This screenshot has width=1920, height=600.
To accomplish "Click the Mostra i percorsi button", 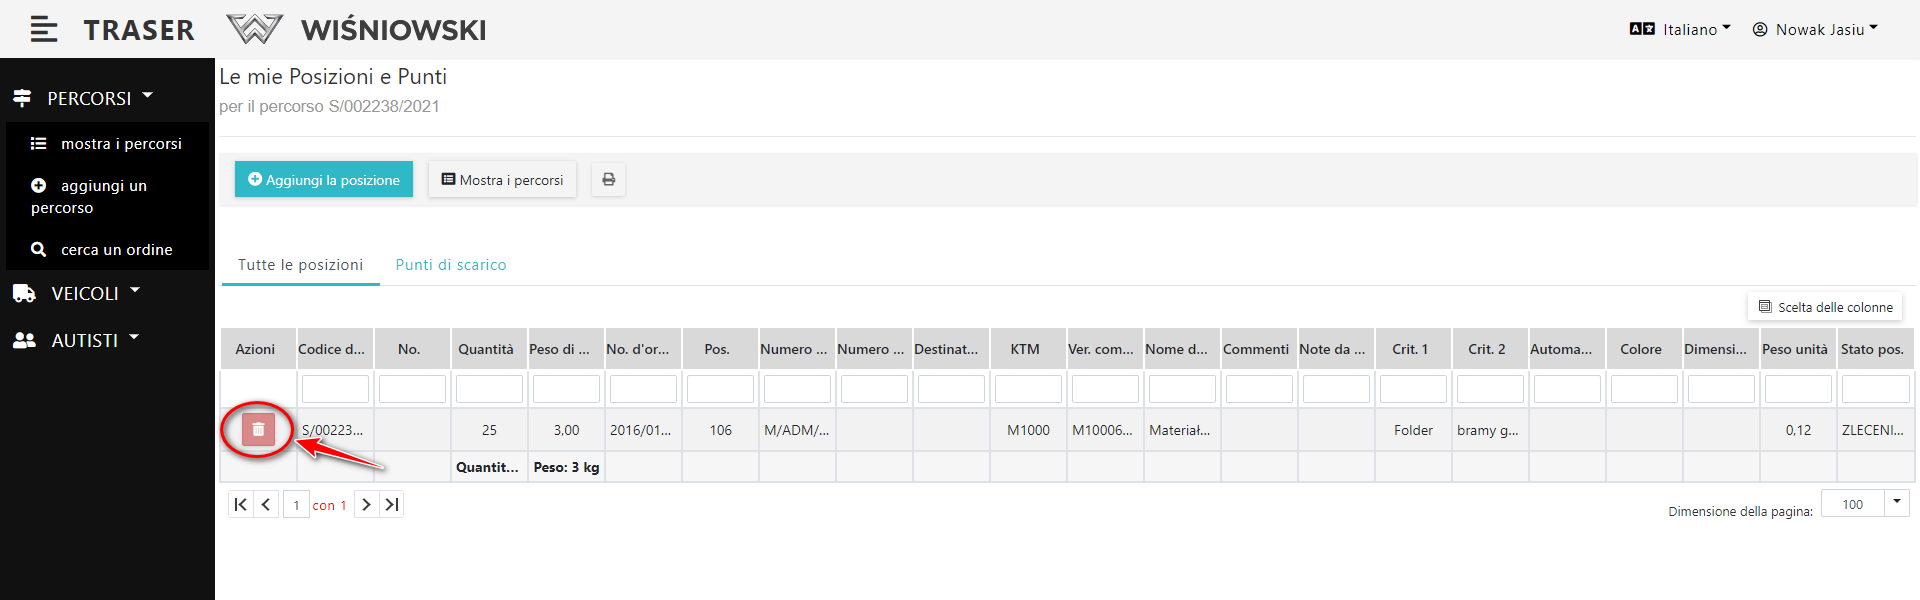I will 502,180.
